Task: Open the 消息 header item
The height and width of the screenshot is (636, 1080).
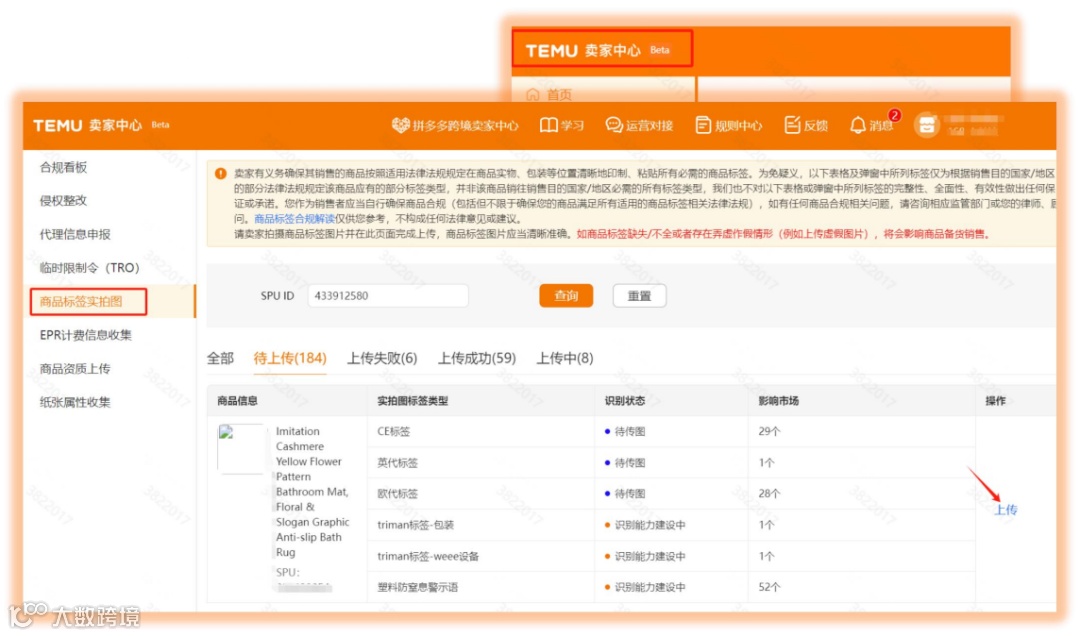Action: tap(872, 125)
